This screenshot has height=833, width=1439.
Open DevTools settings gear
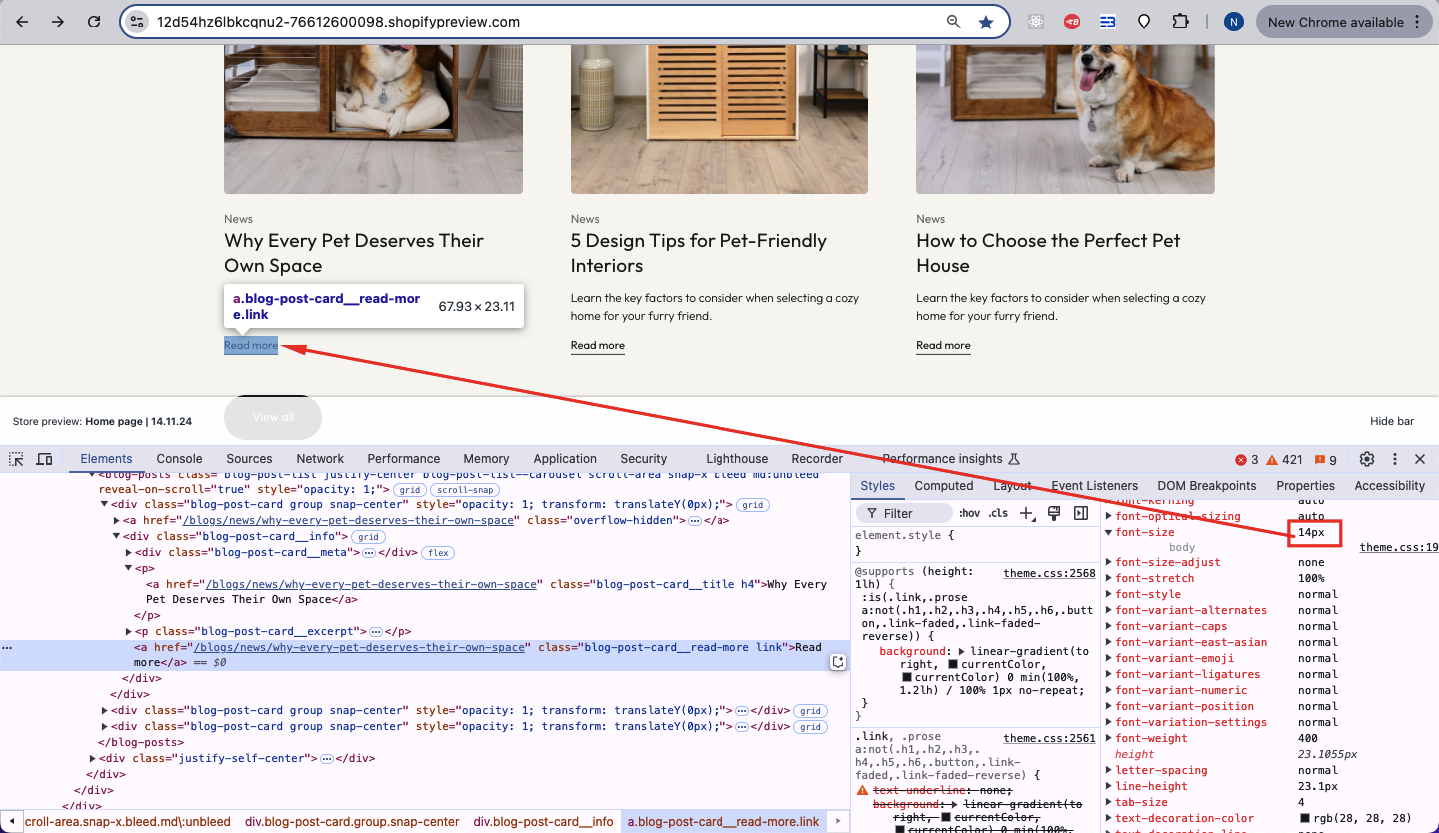(x=1367, y=459)
